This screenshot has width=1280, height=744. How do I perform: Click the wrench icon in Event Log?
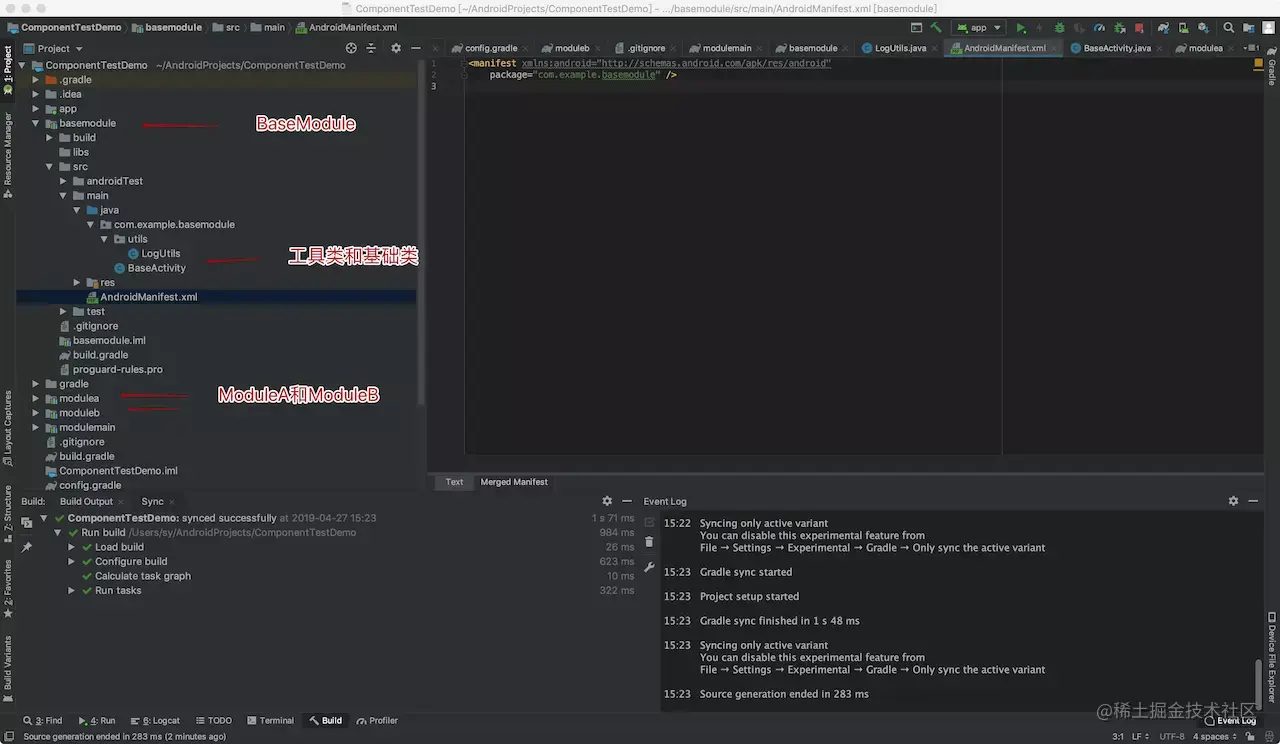[x=649, y=567]
